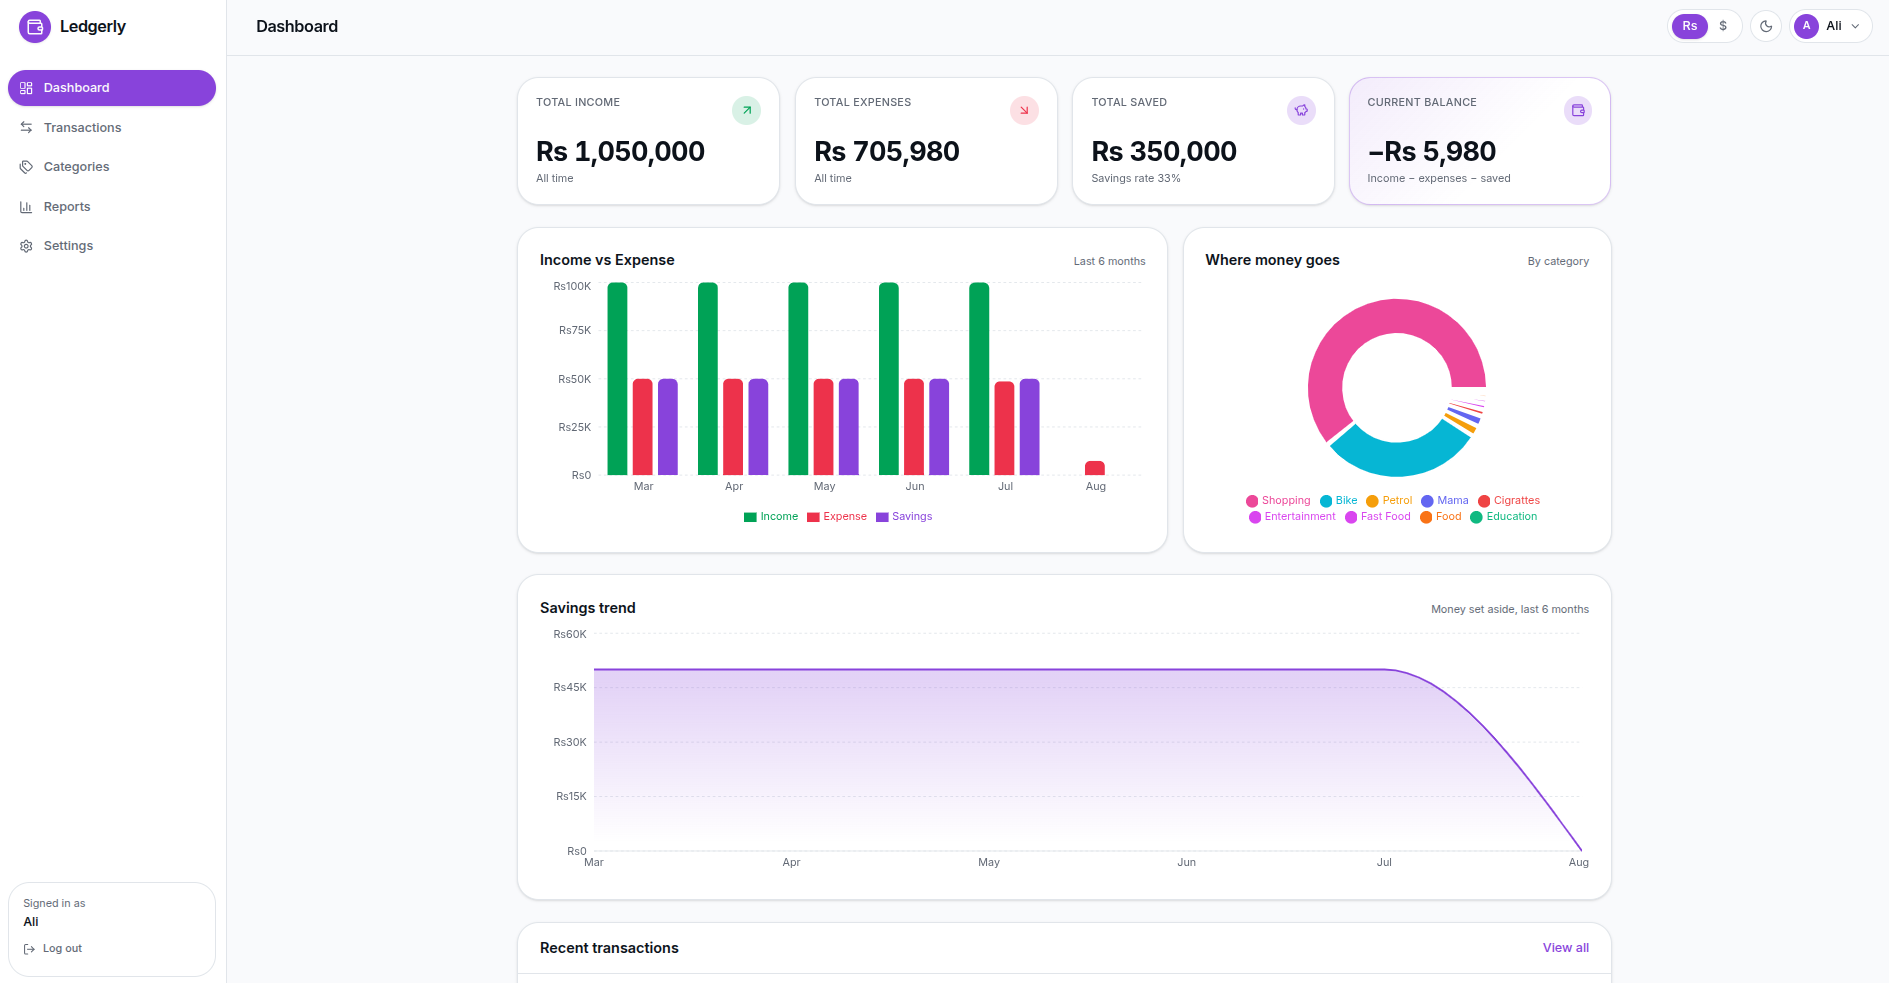This screenshot has width=1889, height=983.
Task: Toggle the Savings legend series
Action: point(904,517)
